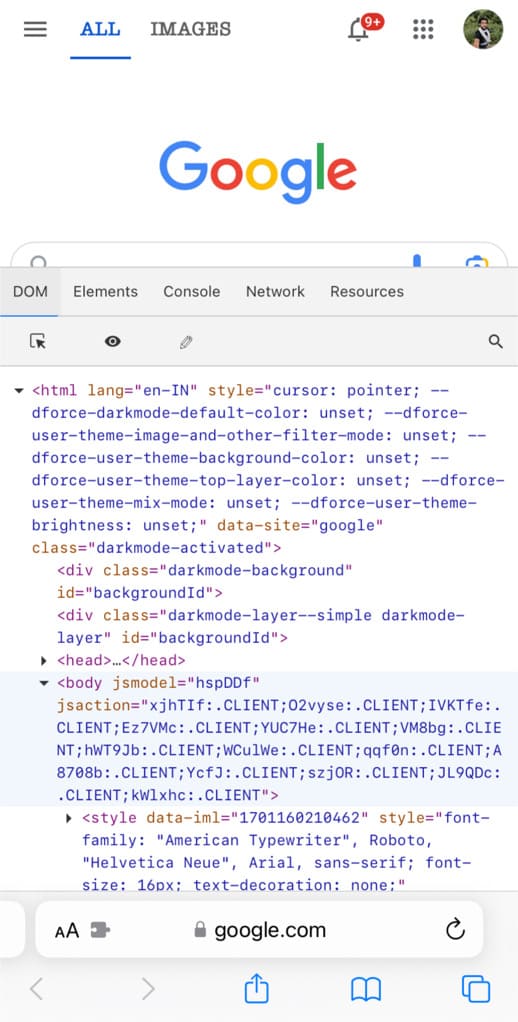The width and height of the screenshot is (518, 1022).
Task: Open the Safari AA reader menu
Action: [66, 929]
